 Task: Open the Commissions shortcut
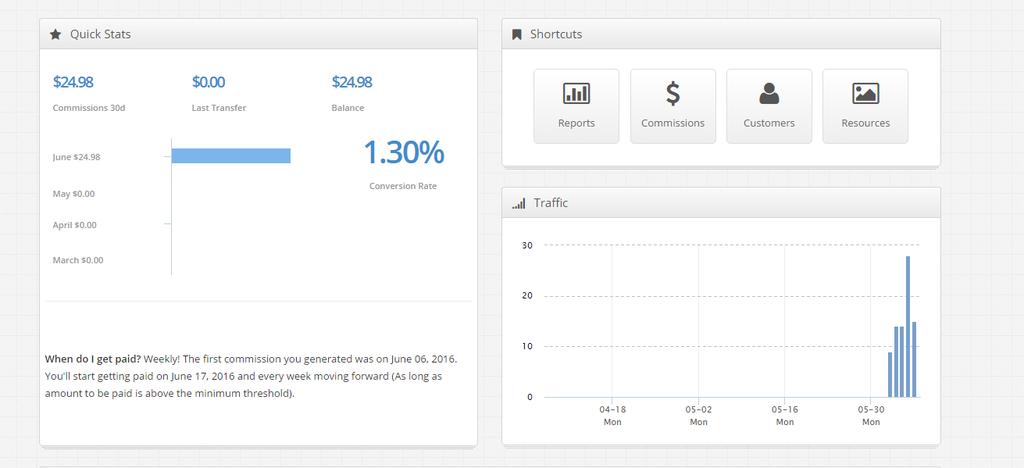673,106
